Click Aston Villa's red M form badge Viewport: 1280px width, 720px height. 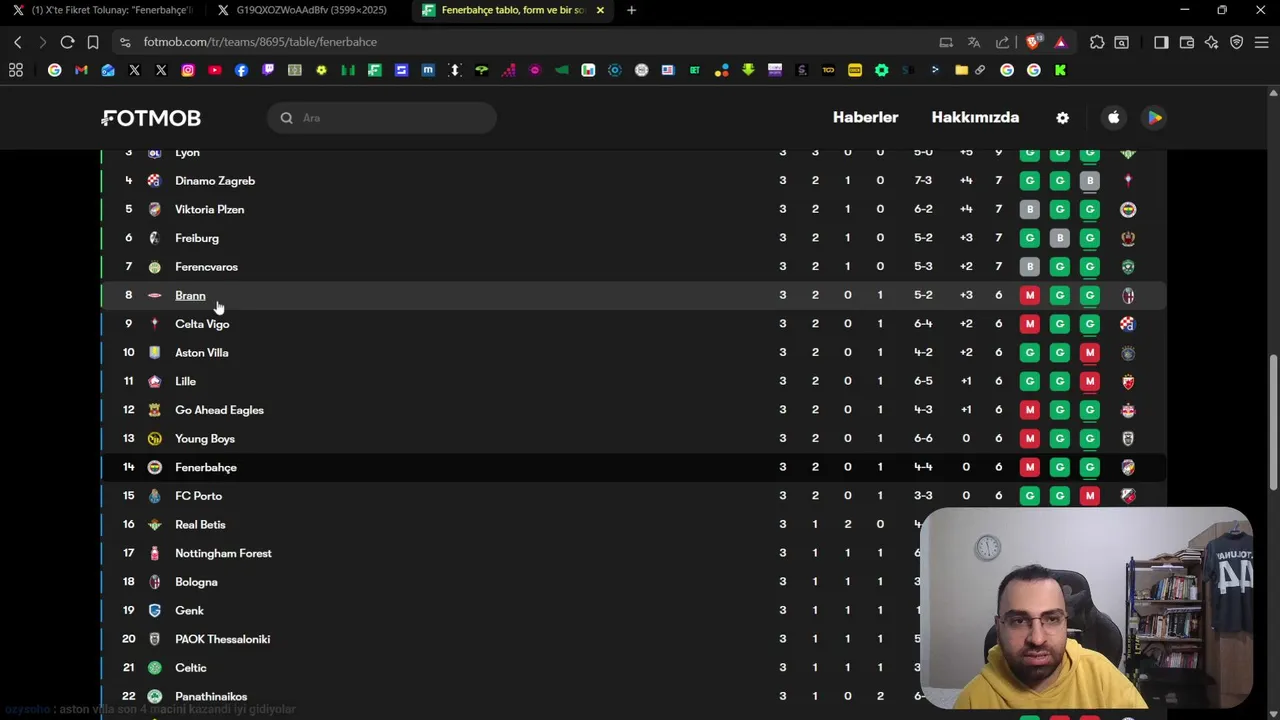tap(1090, 353)
